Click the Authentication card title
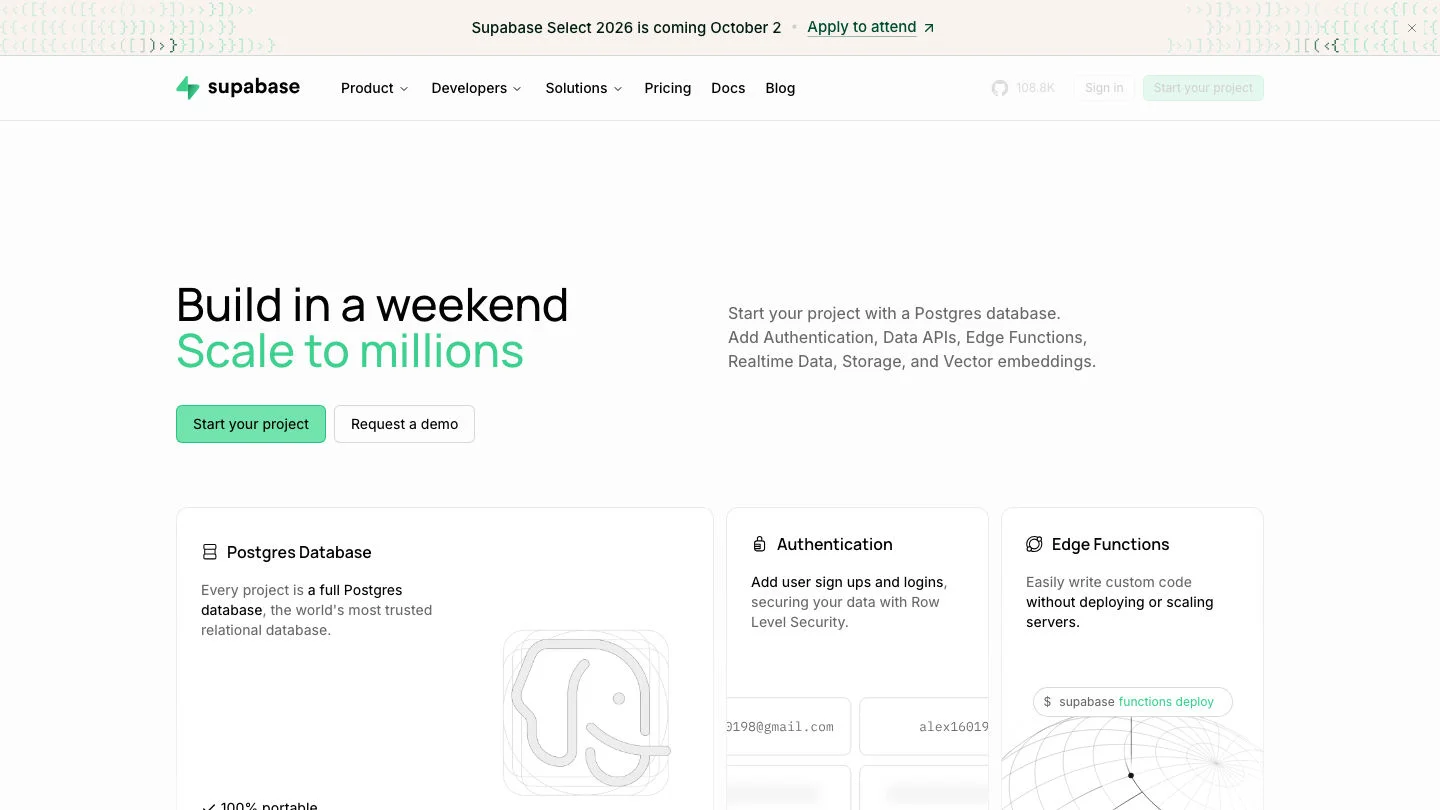The width and height of the screenshot is (1440, 810). click(x=835, y=544)
